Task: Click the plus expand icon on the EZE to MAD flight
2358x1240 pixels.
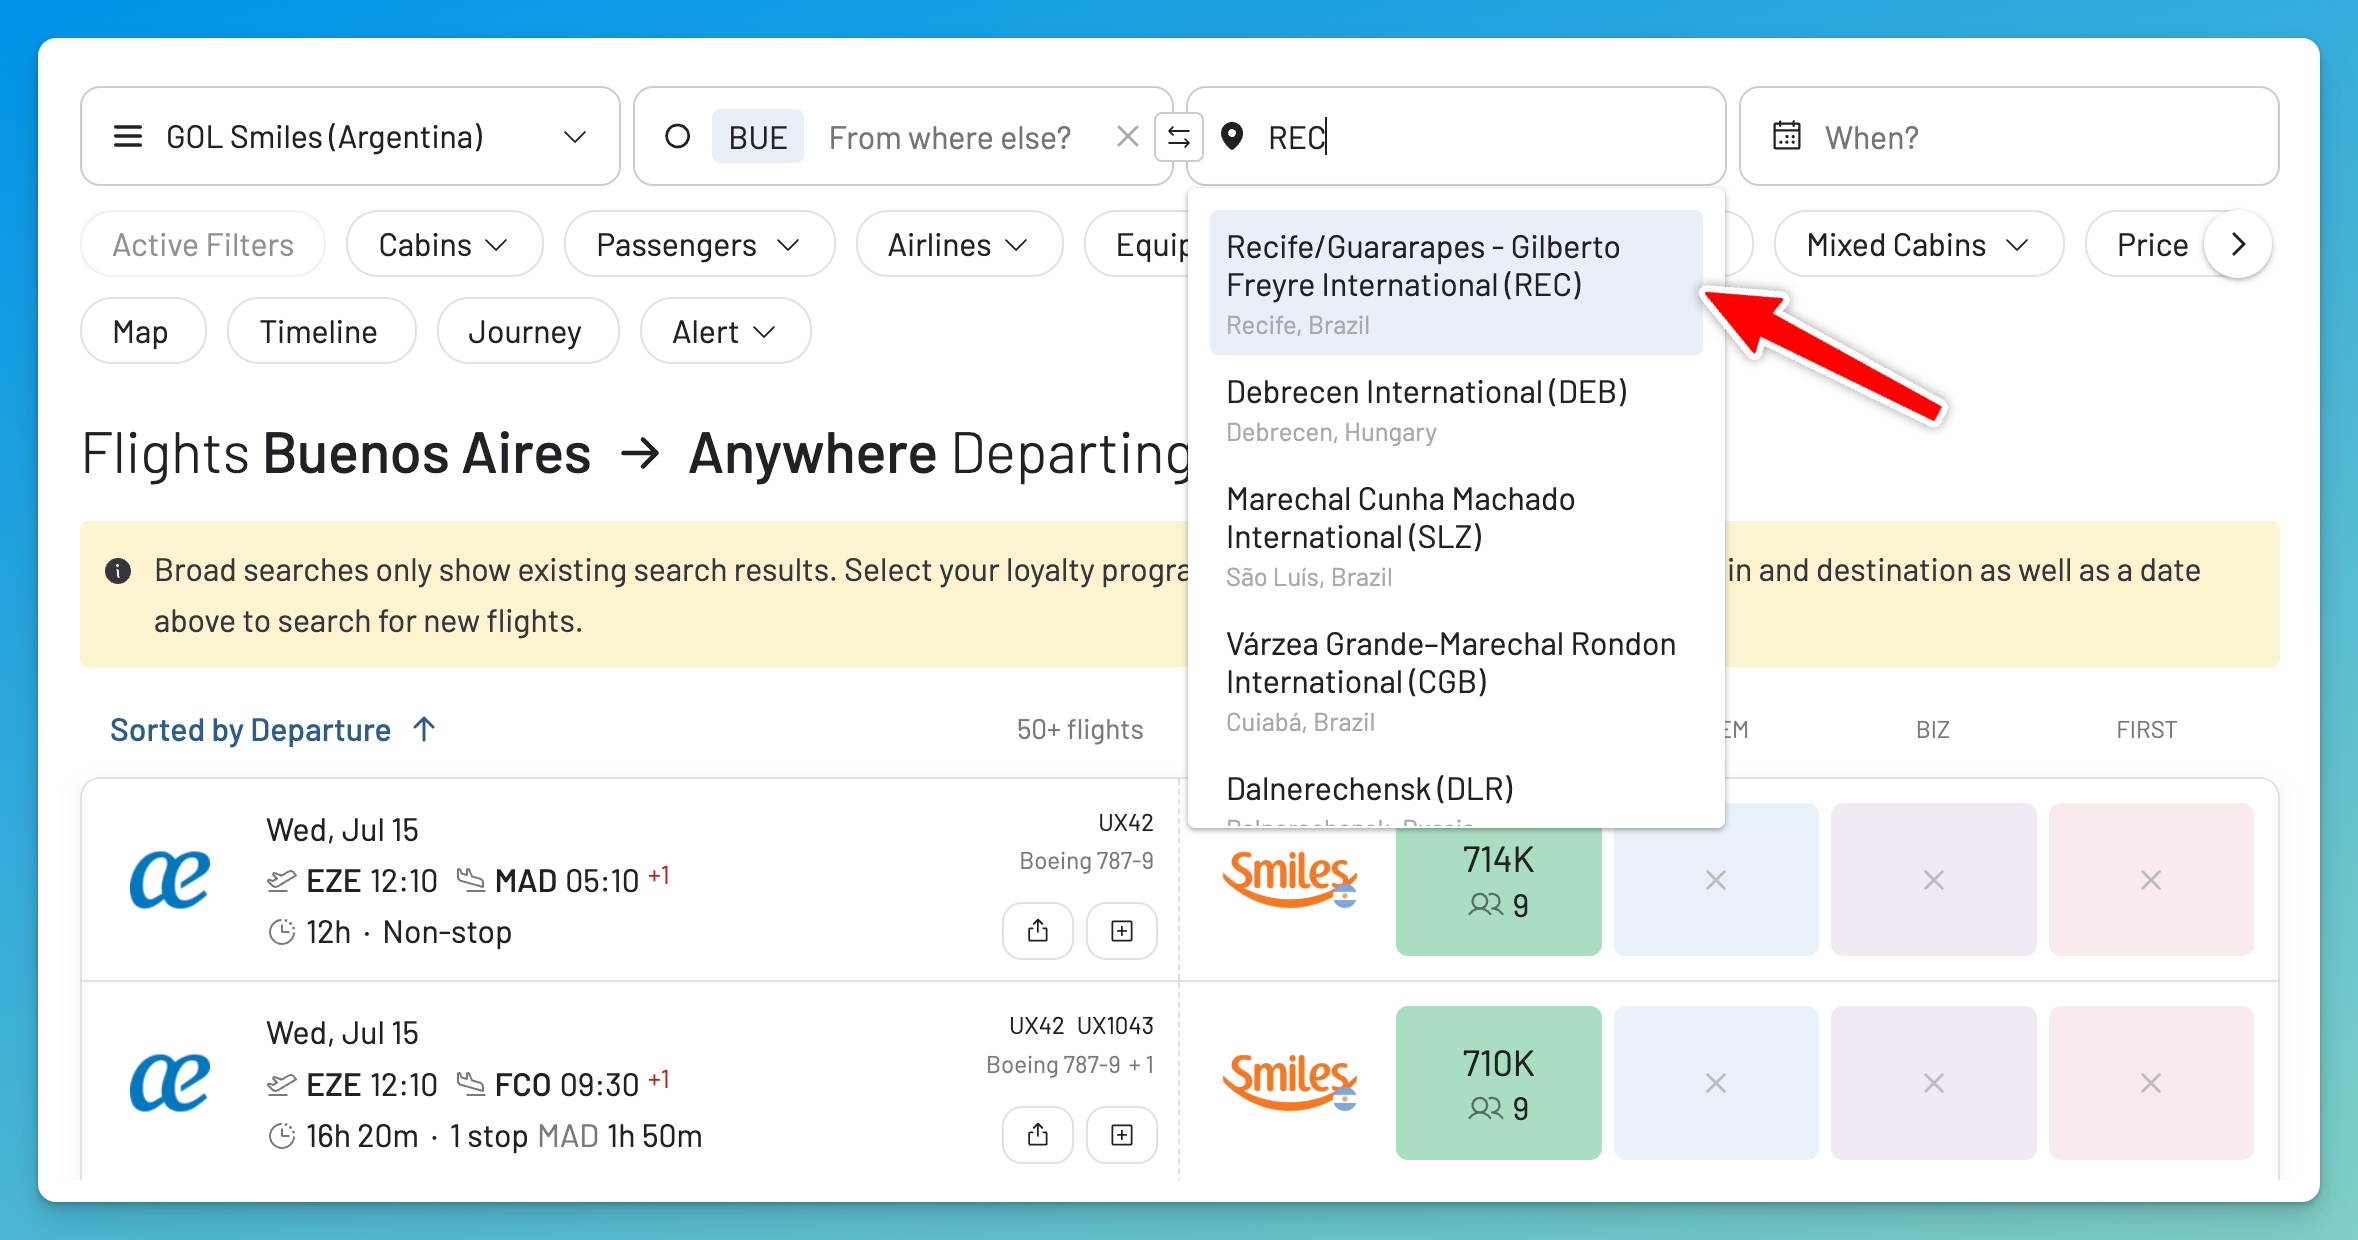Action: (x=1122, y=931)
